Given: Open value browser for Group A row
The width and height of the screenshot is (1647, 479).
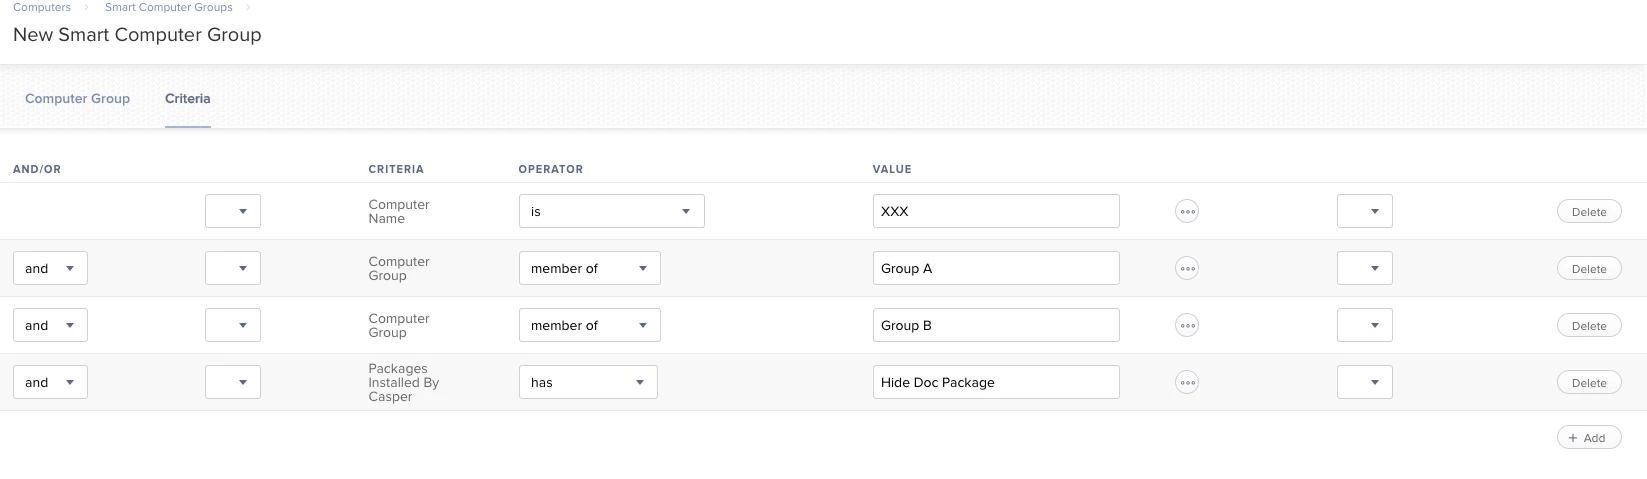Looking at the screenshot, I should (x=1186, y=268).
